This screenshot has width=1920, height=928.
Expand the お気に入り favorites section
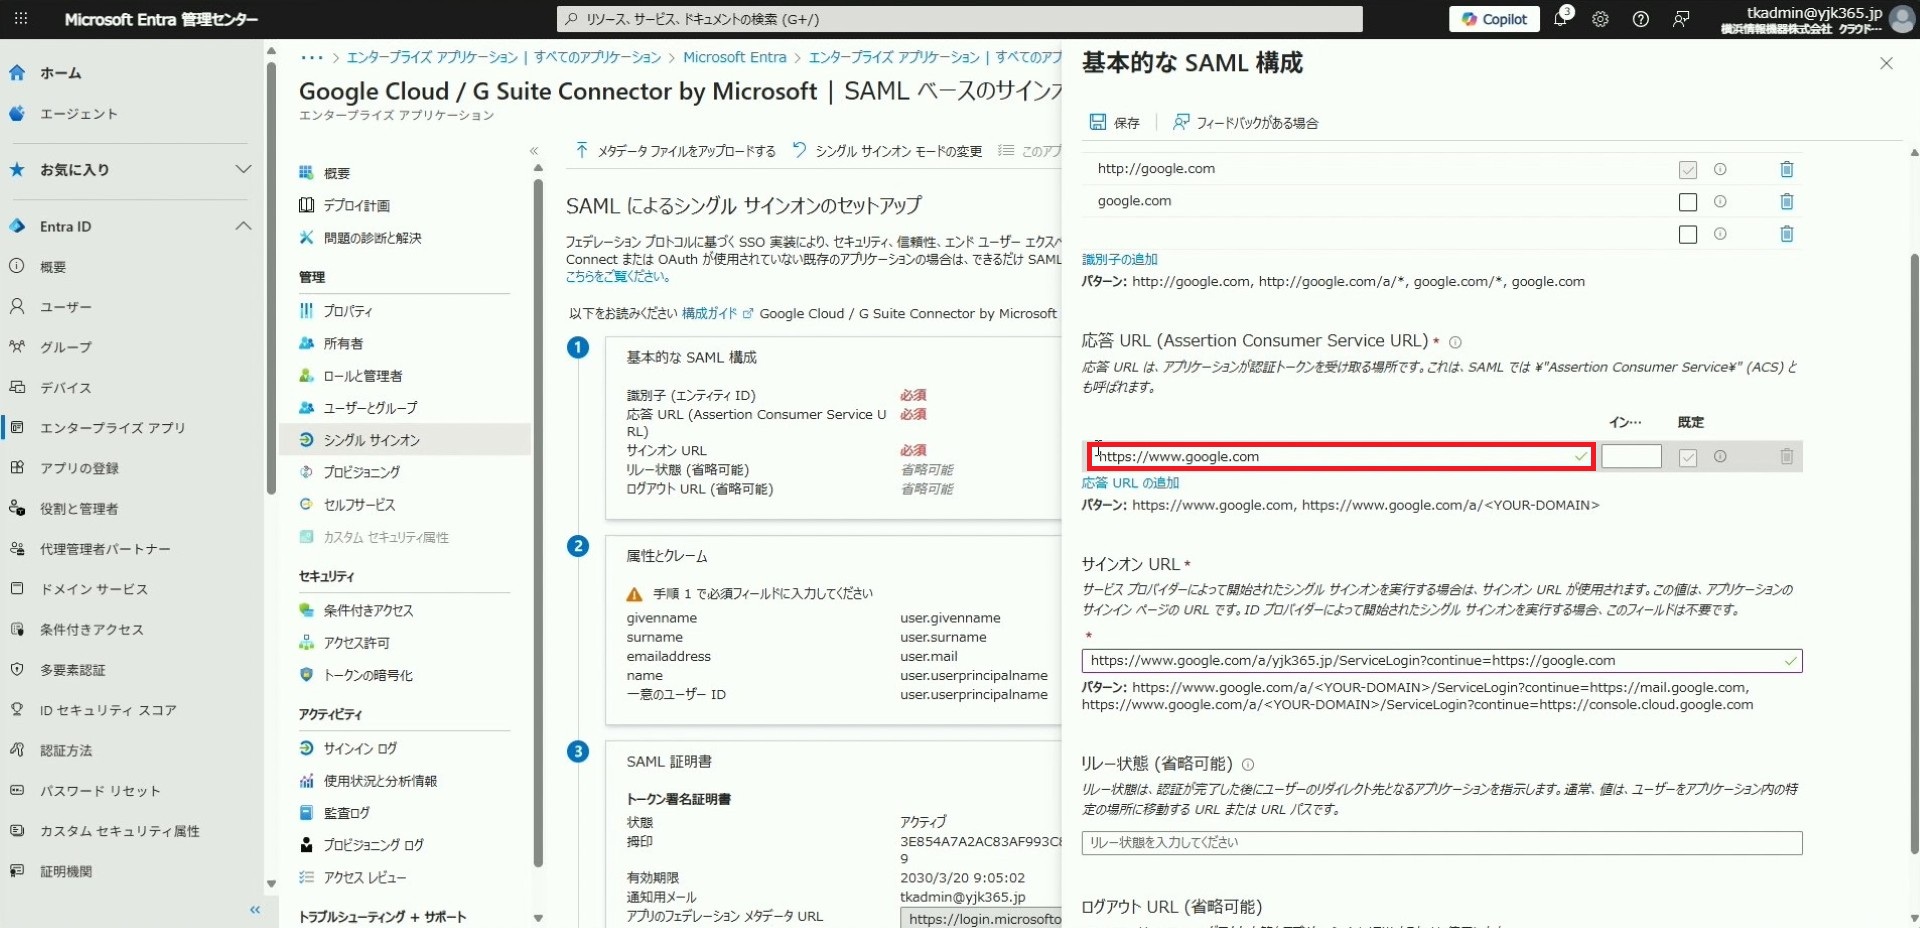[x=243, y=169]
